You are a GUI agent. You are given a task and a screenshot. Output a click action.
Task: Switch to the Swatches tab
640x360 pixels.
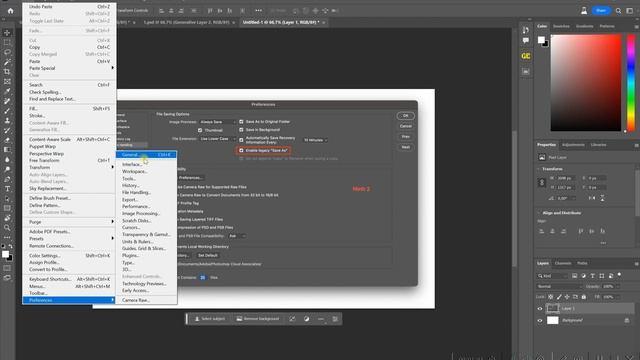point(561,26)
